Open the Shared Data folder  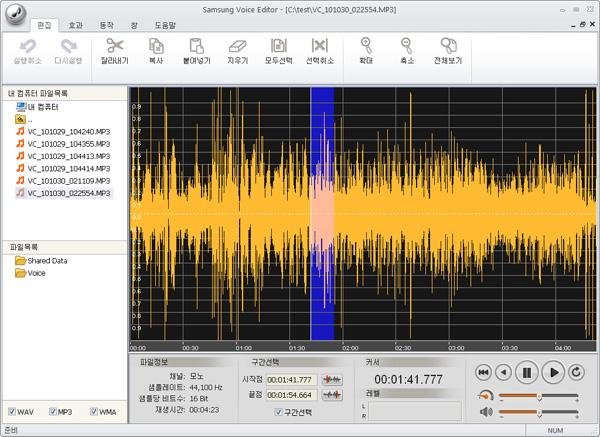[41, 261]
